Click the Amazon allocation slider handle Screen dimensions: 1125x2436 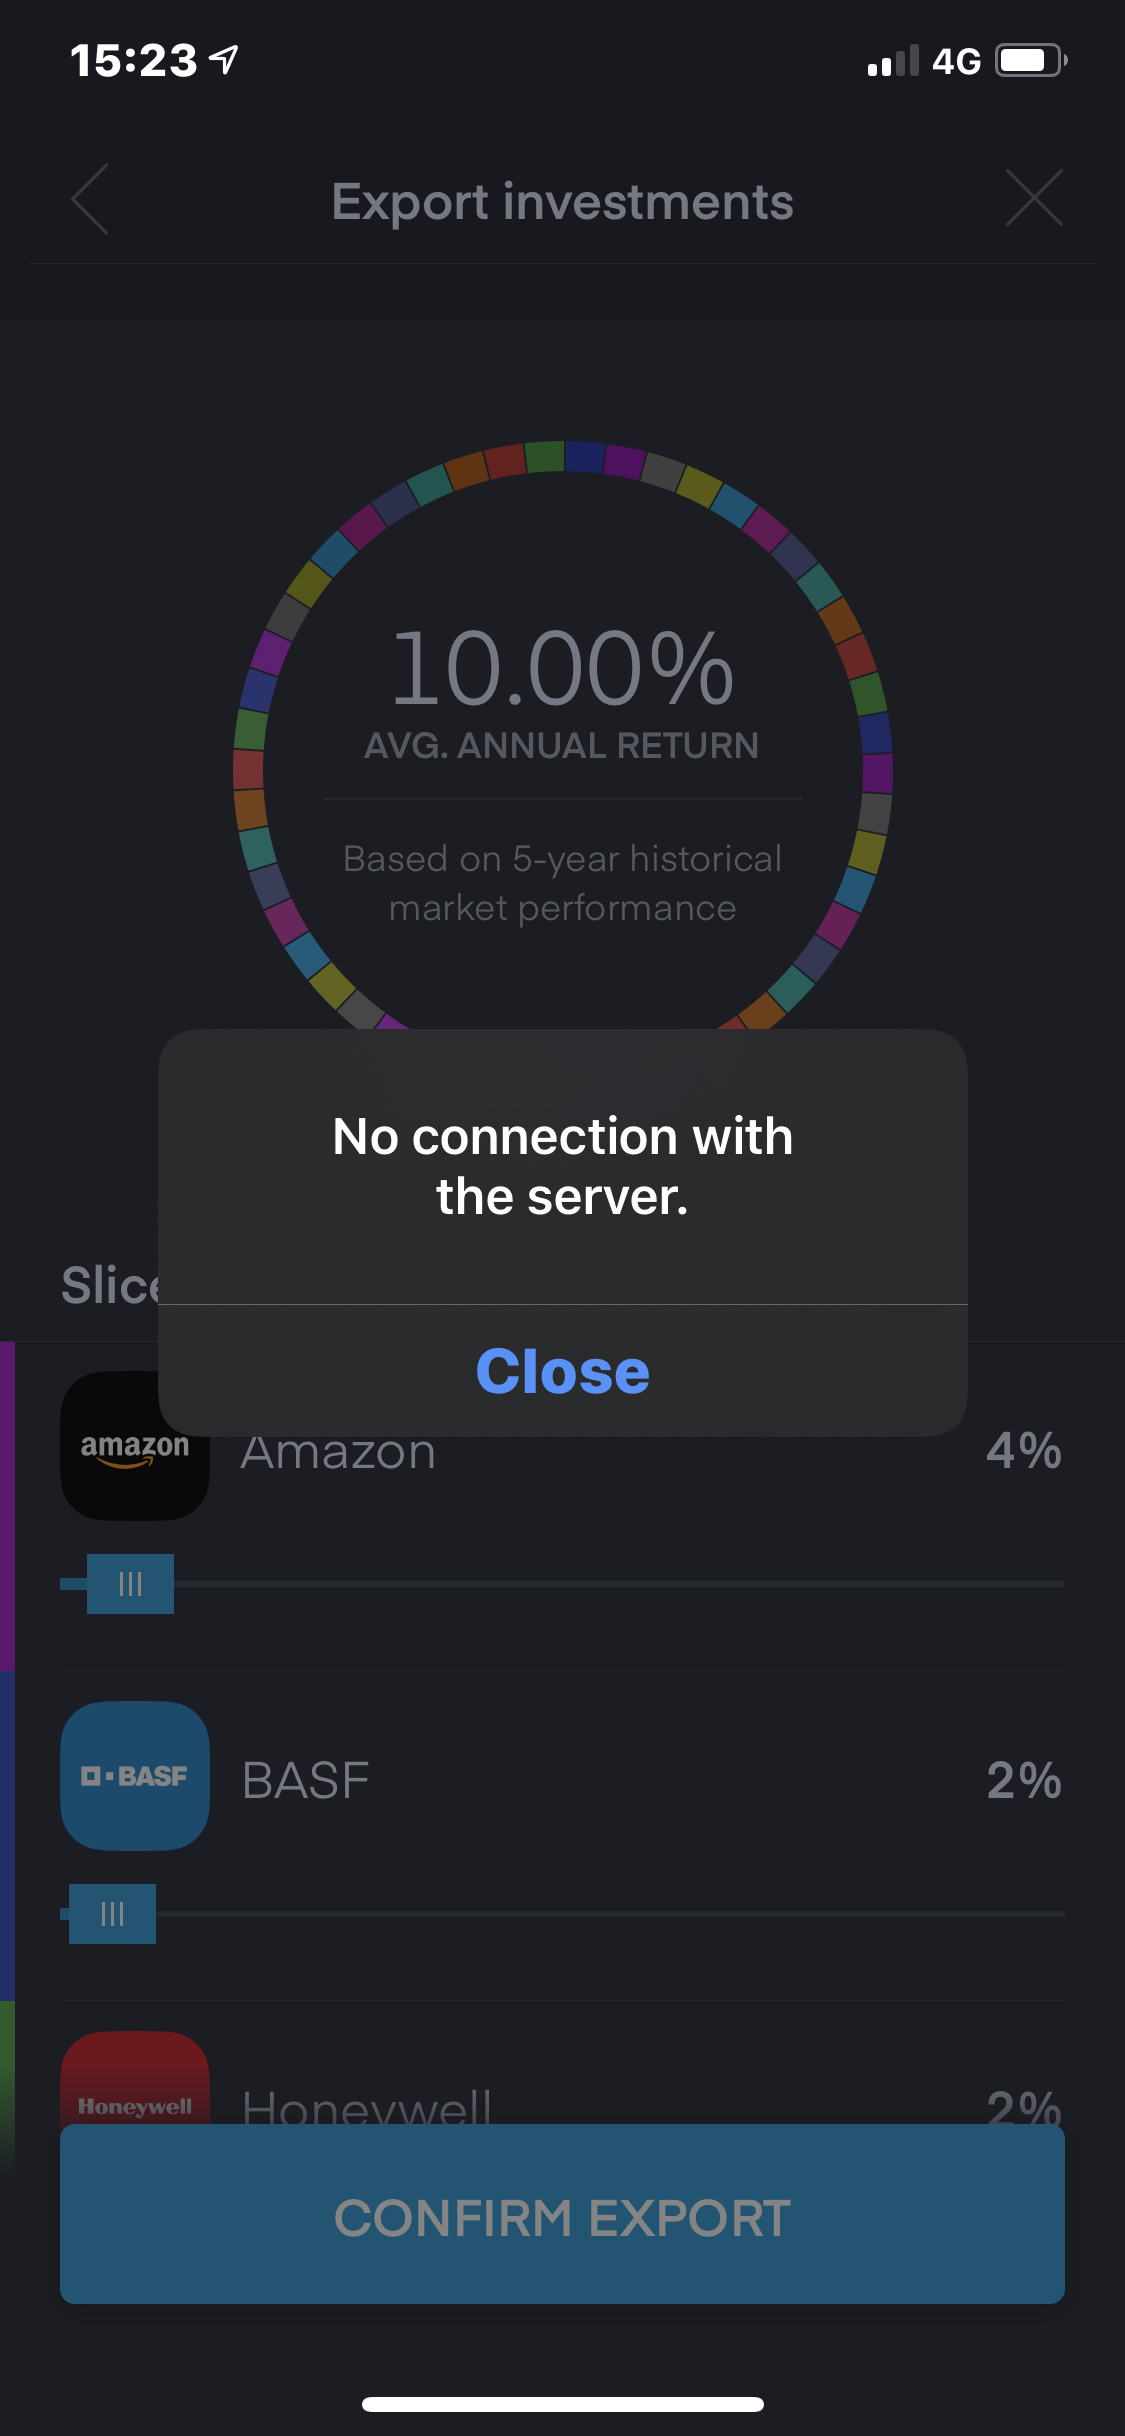tap(130, 1584)
